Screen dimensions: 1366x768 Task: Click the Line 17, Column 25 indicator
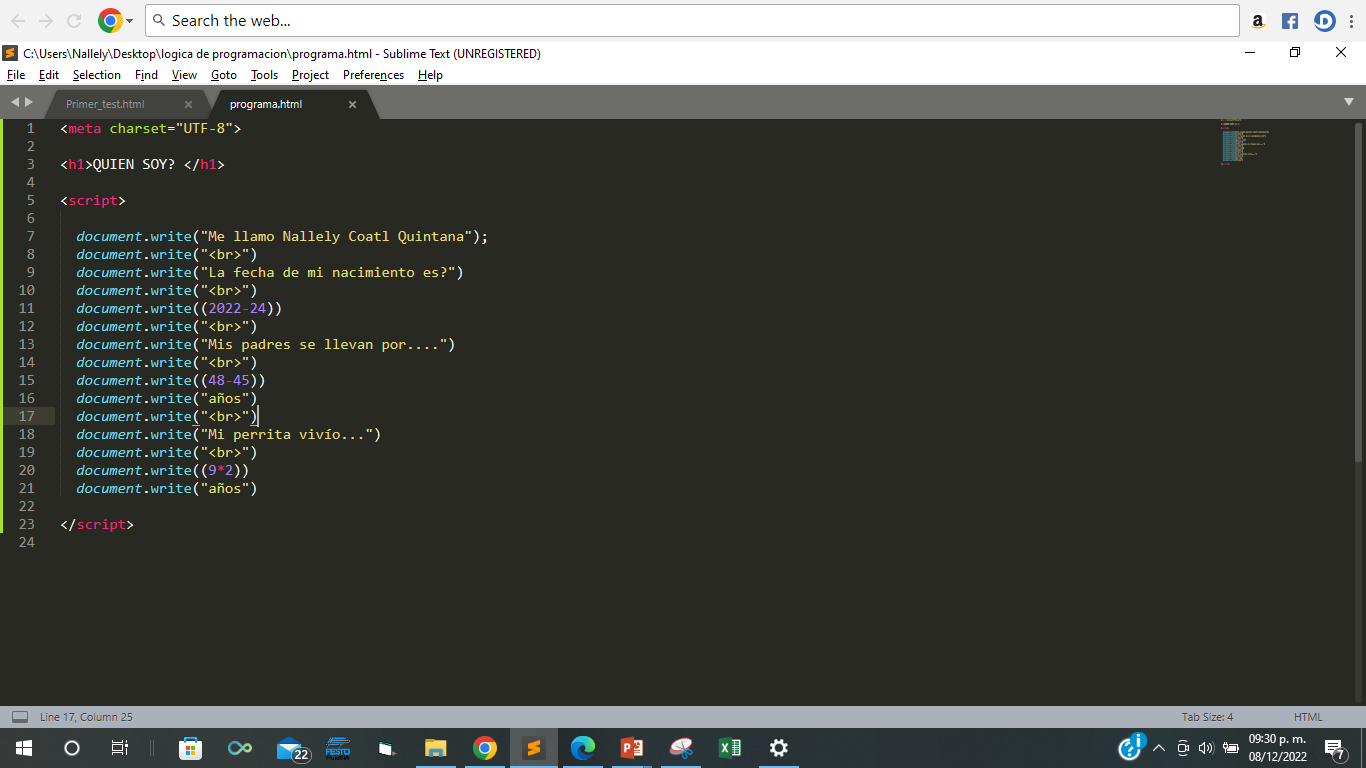pos(86,717)
